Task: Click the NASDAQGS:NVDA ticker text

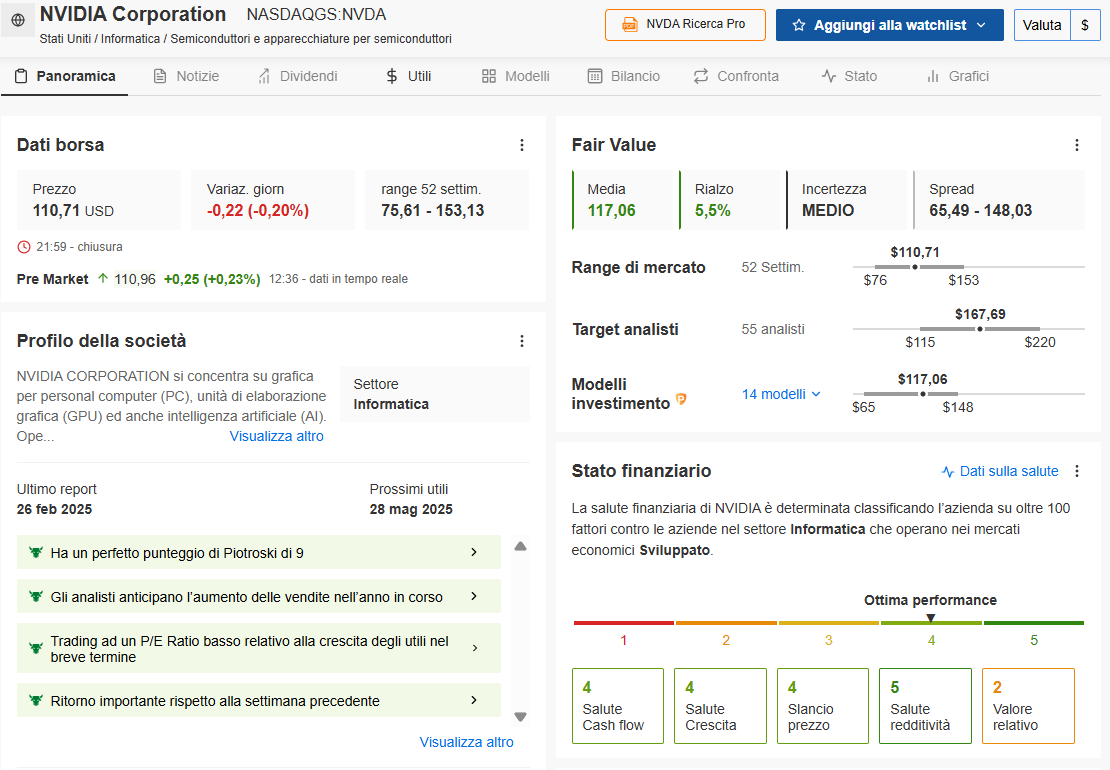Action: [316, 15]
